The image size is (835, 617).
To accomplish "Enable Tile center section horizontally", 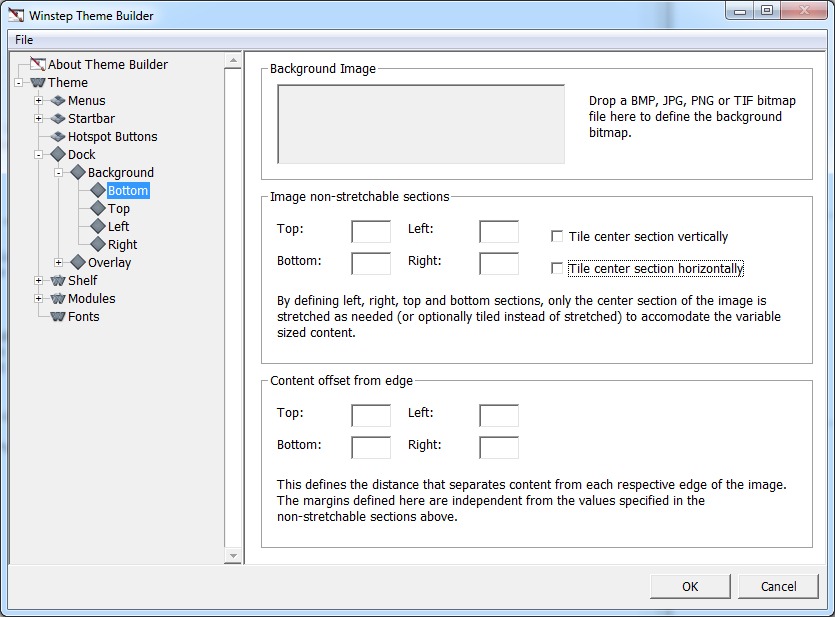I will [x=557, y=268].
